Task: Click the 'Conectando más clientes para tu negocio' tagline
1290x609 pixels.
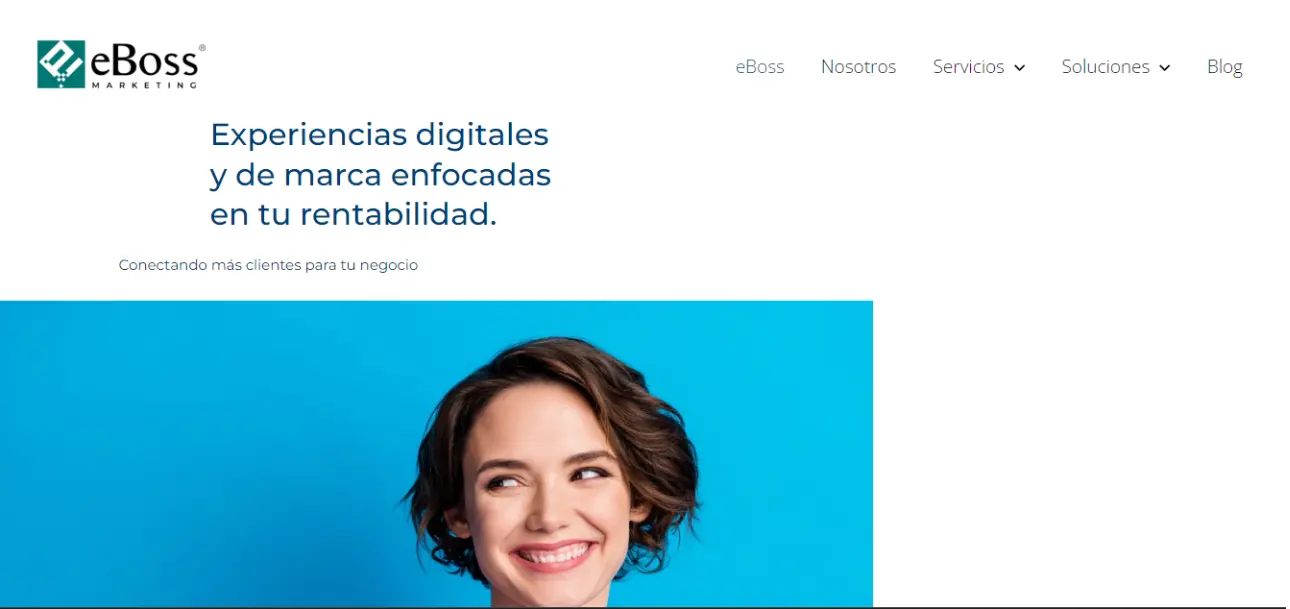Action: click(x=268, y=265)
